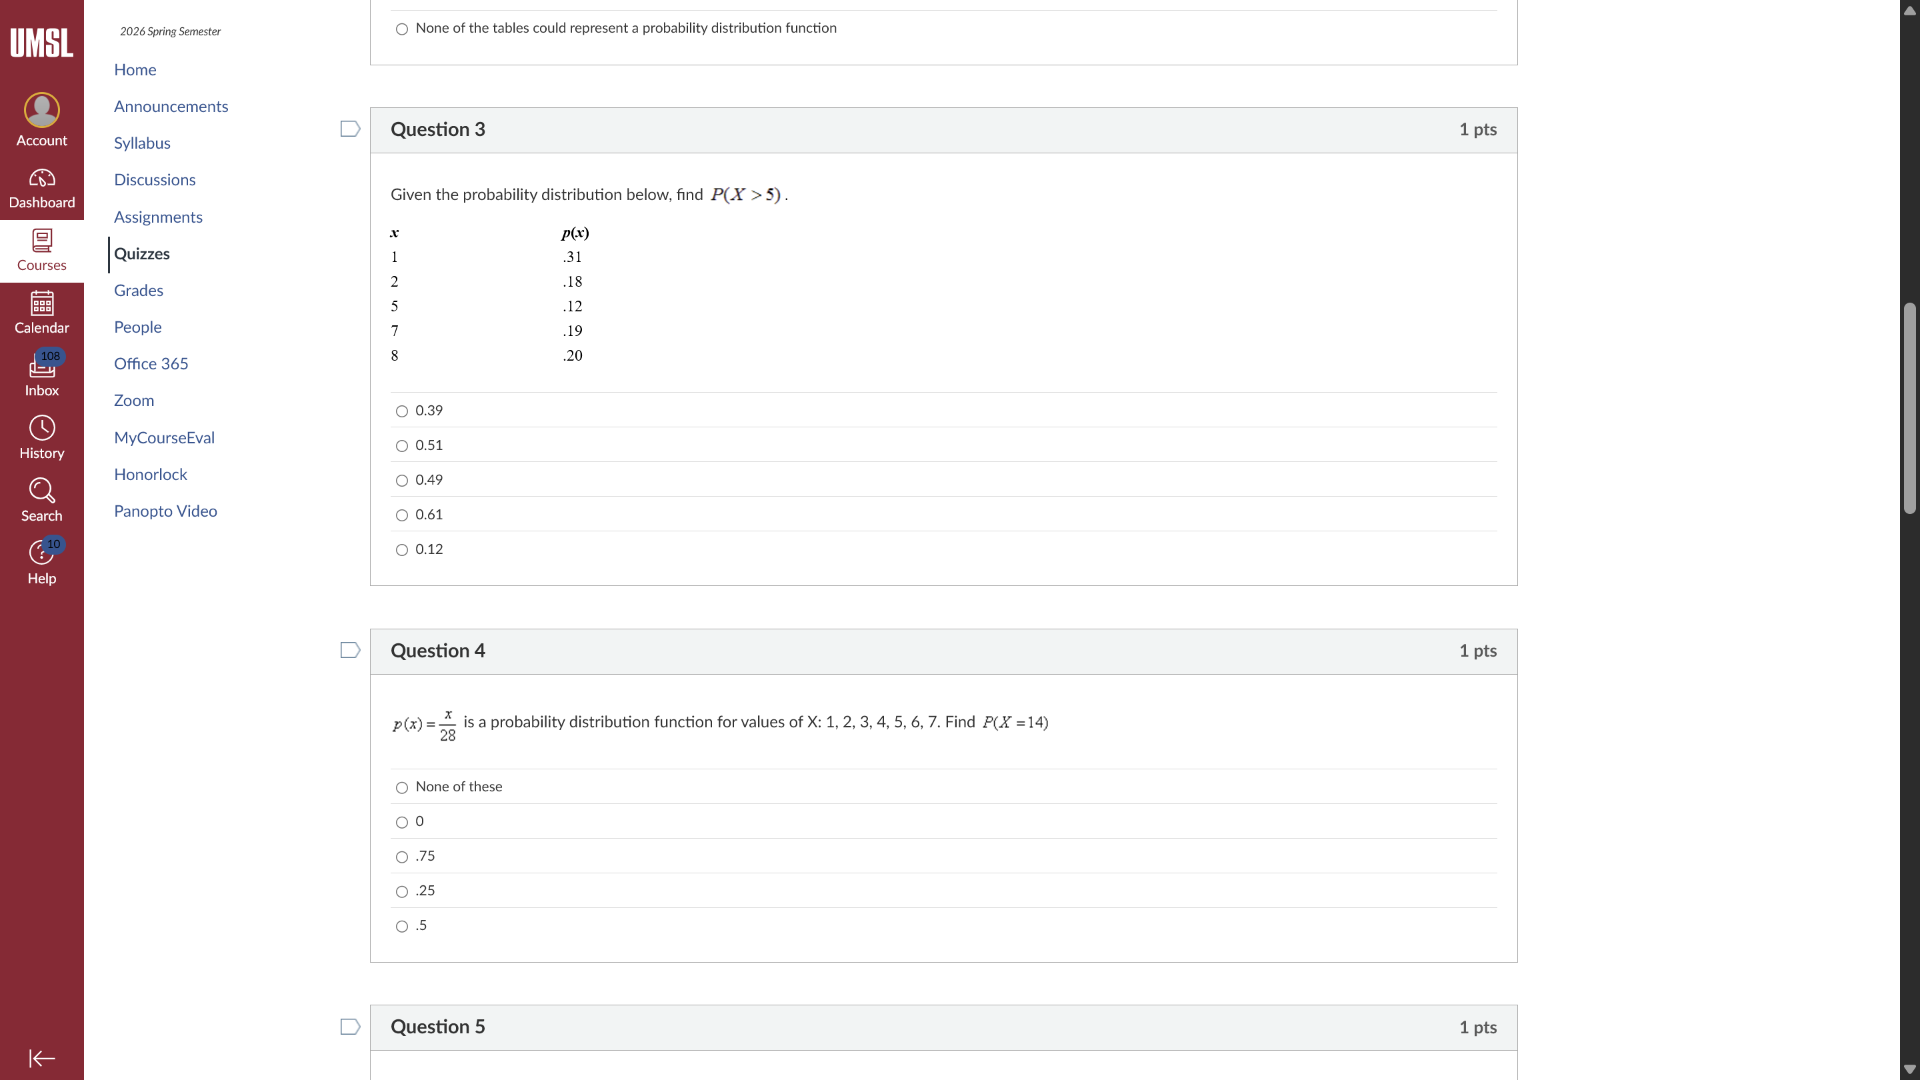Viewport: 1920px width, 1080px height.
Task: Open the Panopto Video link
Action: (x=165, y=511)
